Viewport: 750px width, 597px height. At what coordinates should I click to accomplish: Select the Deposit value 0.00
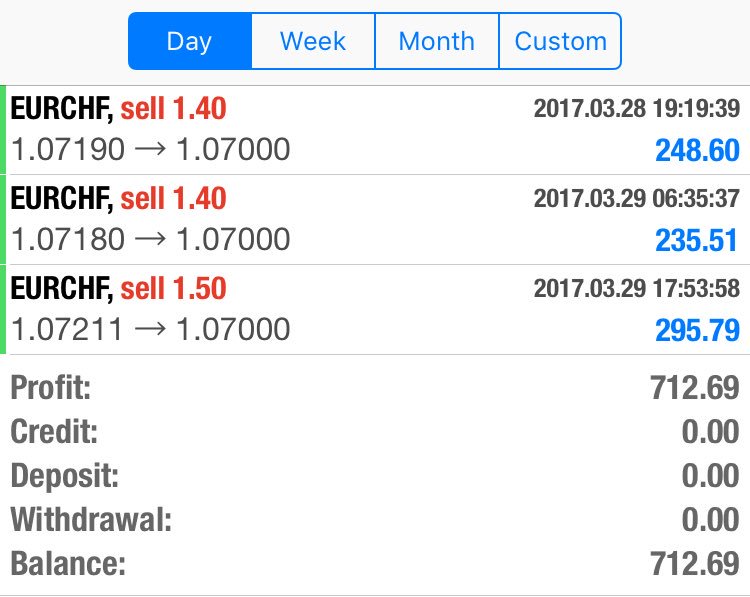[x=711, y=476]
